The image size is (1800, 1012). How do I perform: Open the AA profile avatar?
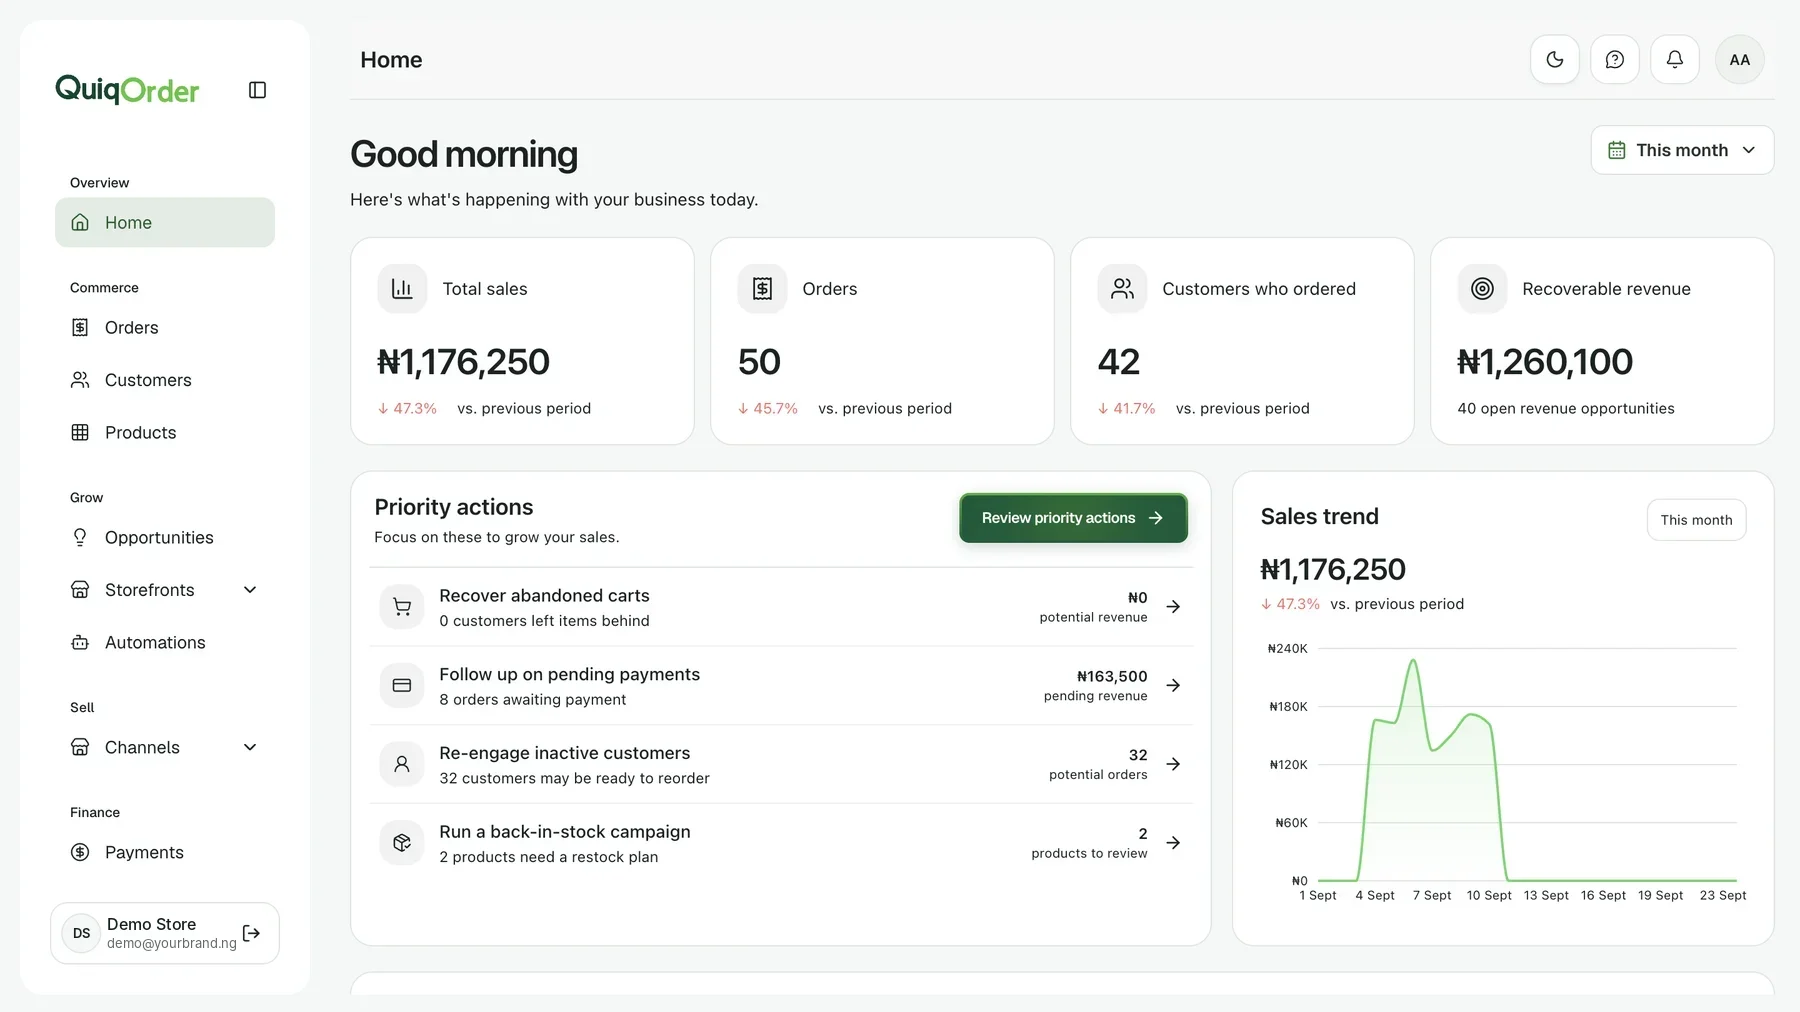[x=1740, y=60]
